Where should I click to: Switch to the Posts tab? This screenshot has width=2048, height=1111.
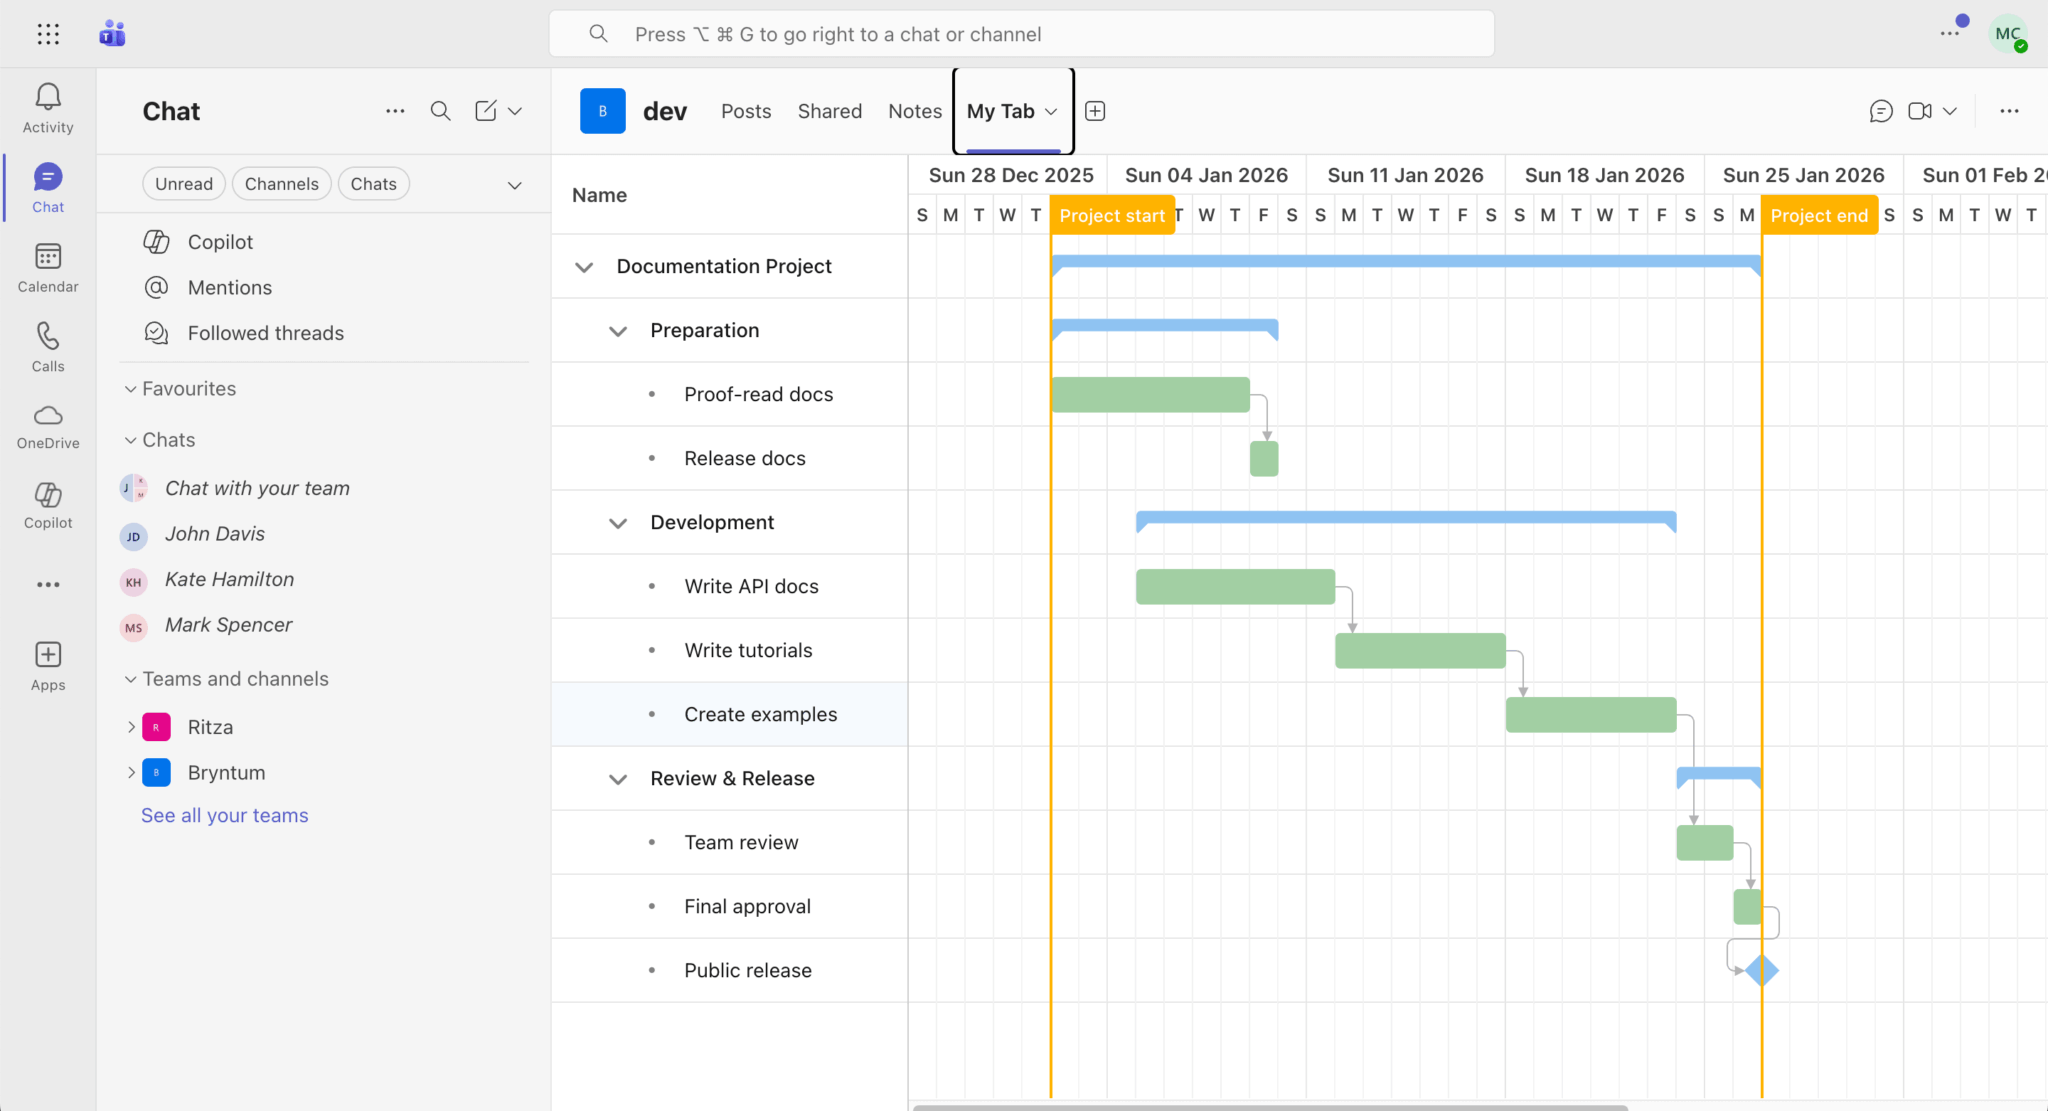coord(746,111)
